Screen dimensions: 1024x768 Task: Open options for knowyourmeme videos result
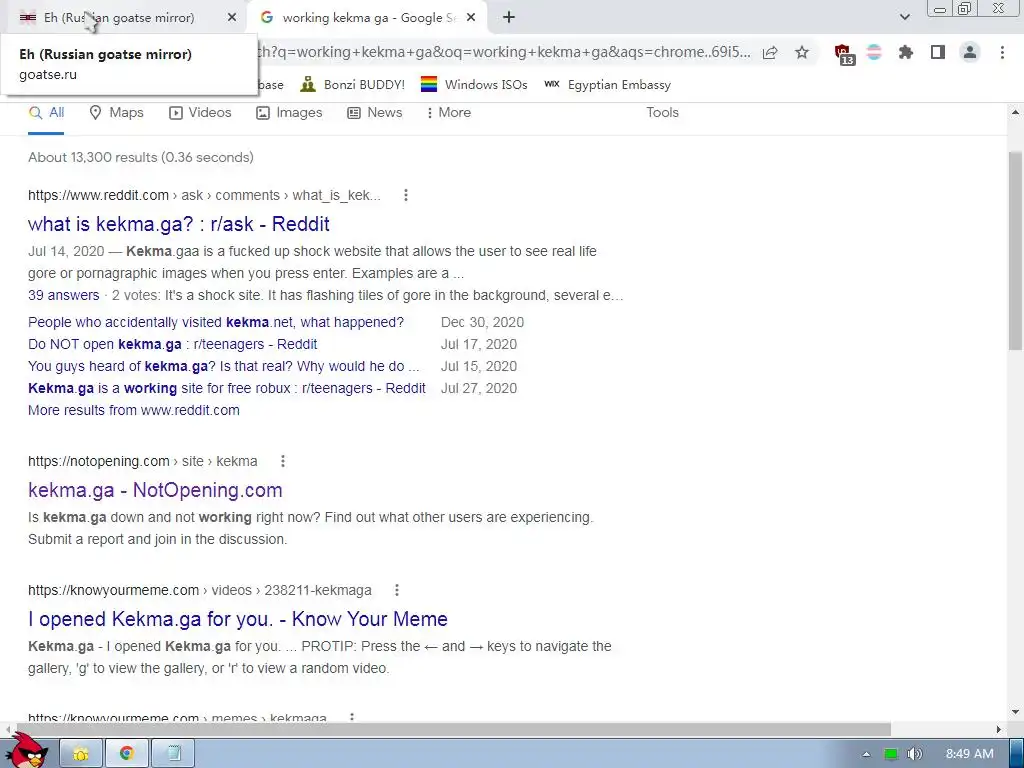point(396,590)
